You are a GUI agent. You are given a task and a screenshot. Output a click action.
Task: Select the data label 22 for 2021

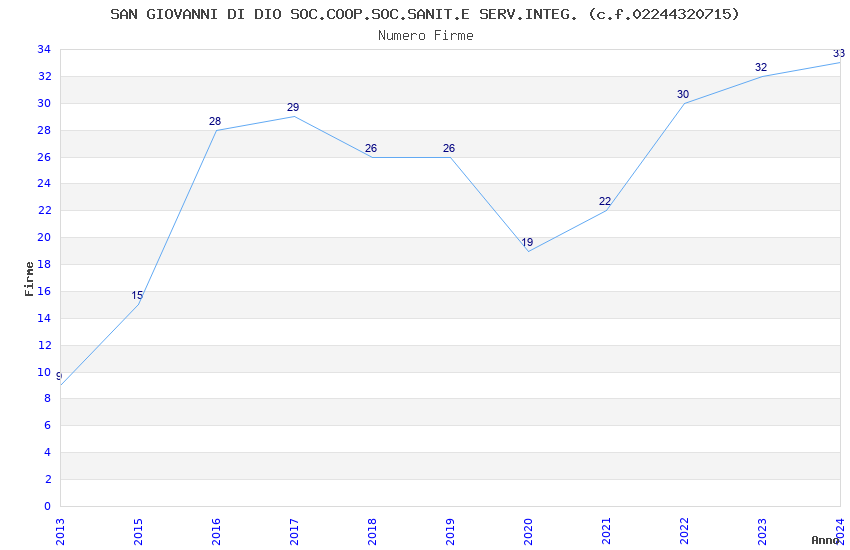click(605, 202)
